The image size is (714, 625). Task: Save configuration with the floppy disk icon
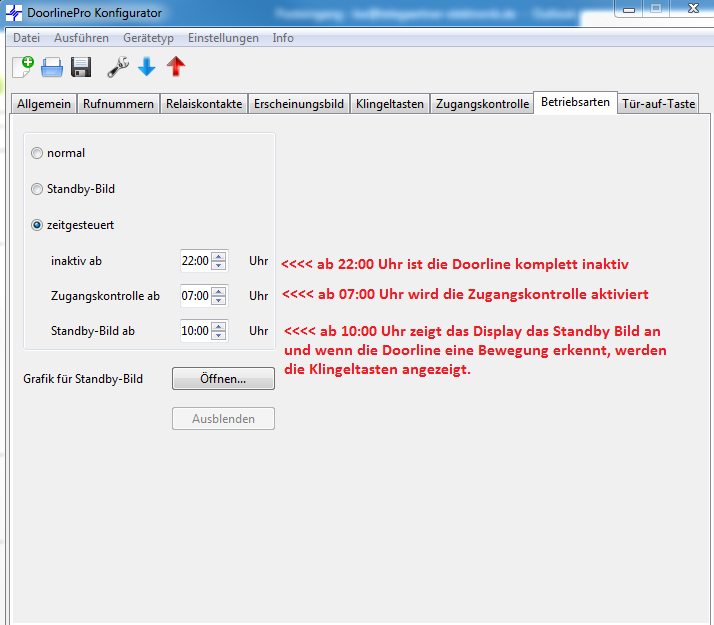click(x=81, y=67)
